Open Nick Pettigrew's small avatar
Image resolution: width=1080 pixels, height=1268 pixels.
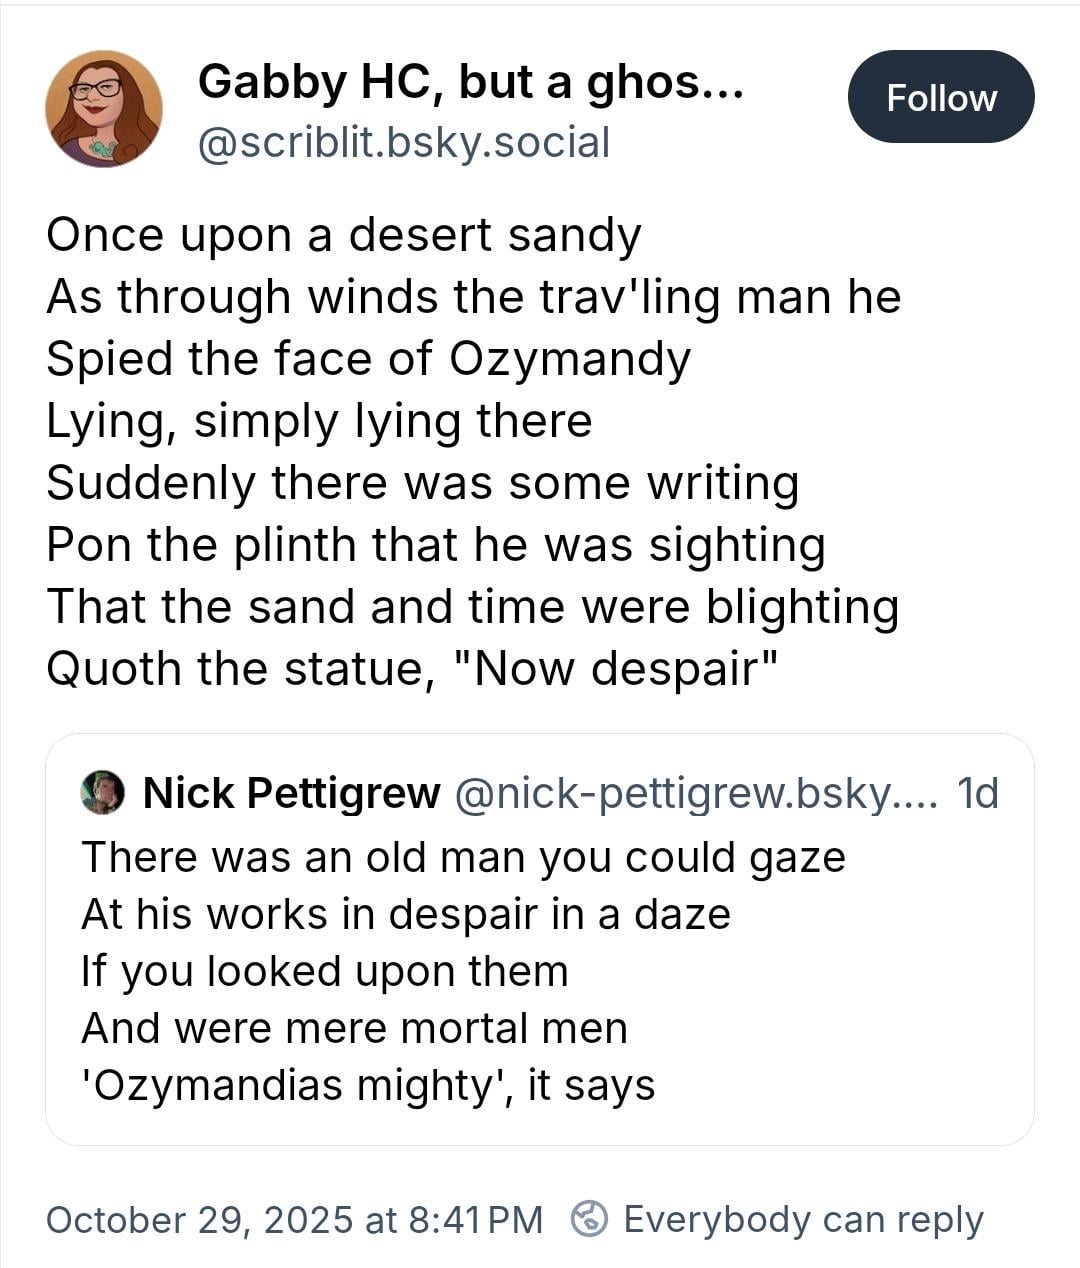tap(102, 793)
